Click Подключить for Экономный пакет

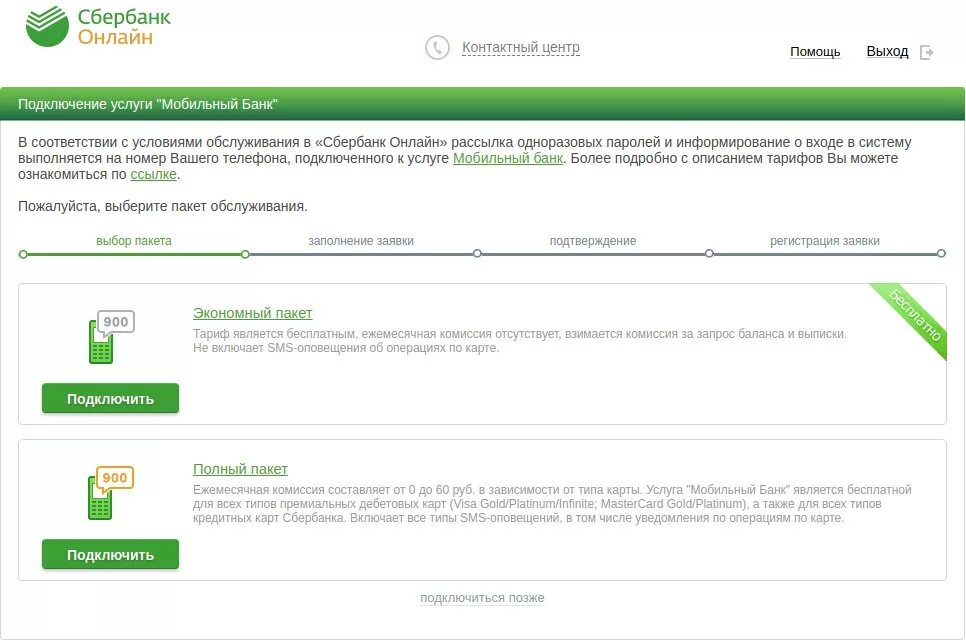[110, 399]
